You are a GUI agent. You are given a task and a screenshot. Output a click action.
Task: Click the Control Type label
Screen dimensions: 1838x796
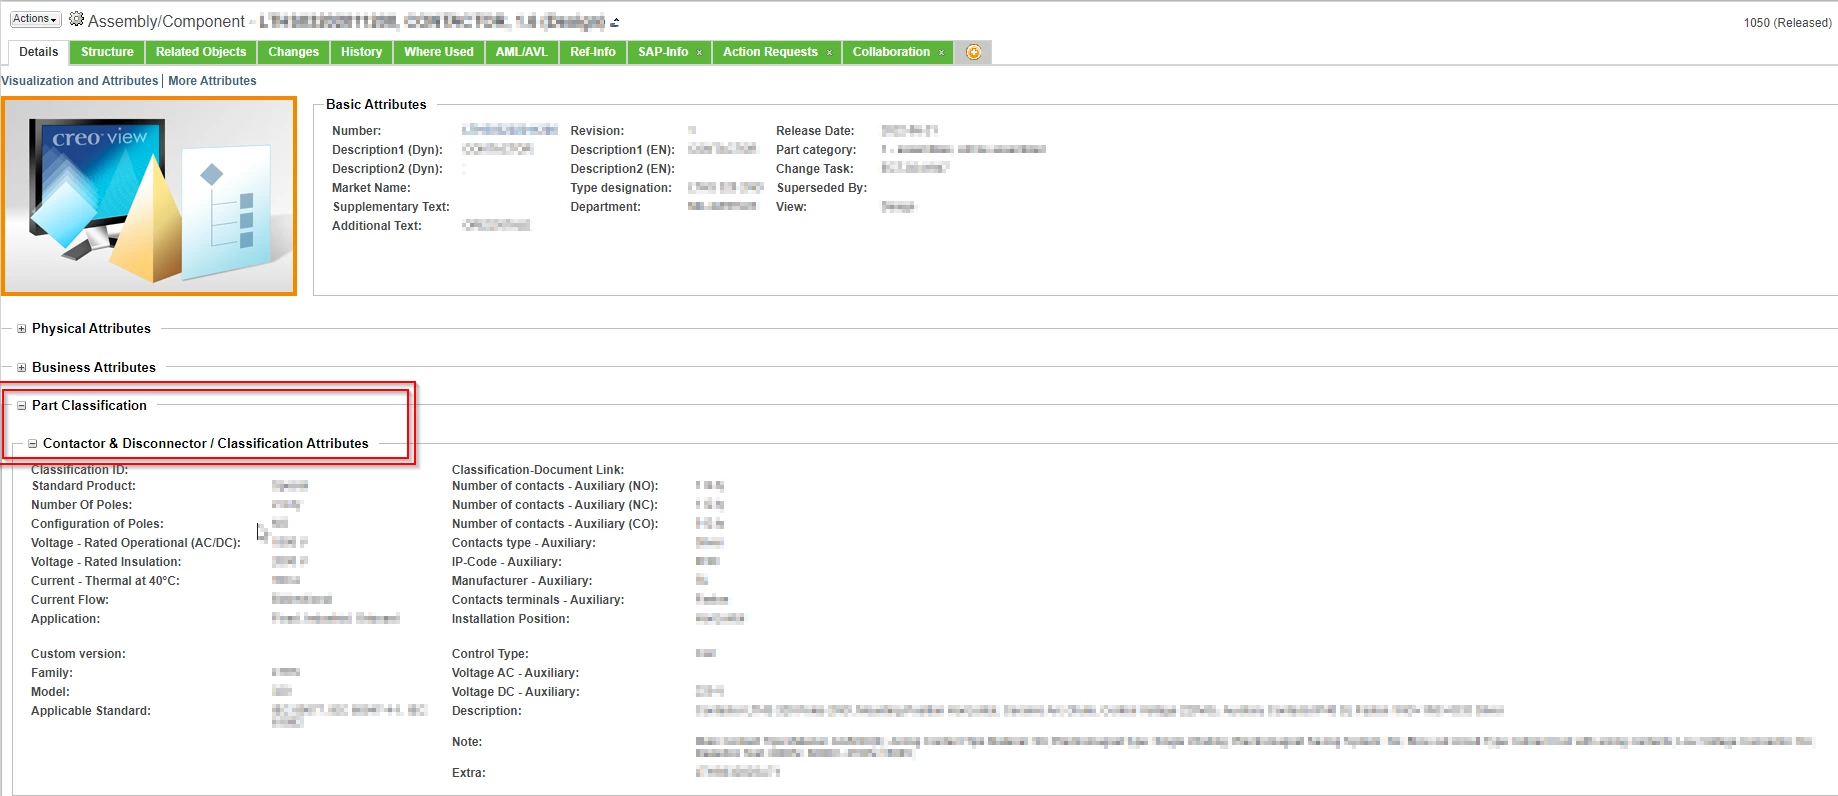tap(490, 654)
